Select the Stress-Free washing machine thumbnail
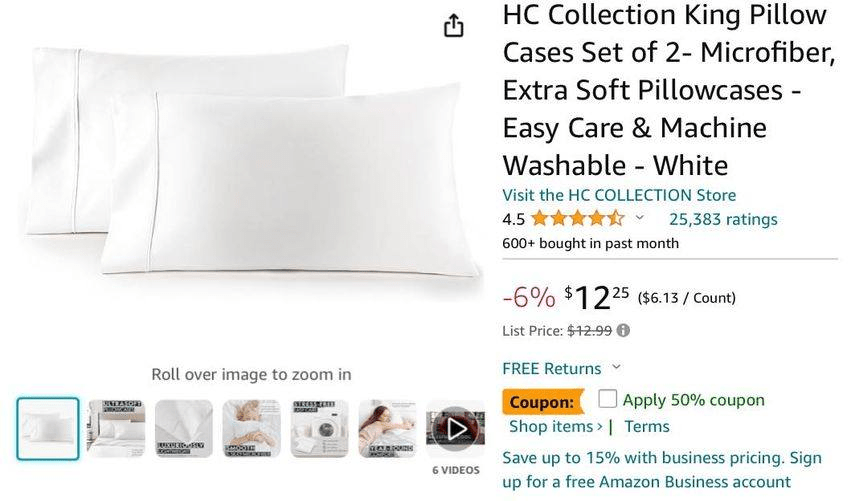The image size is (851, 501). point(320,429)
